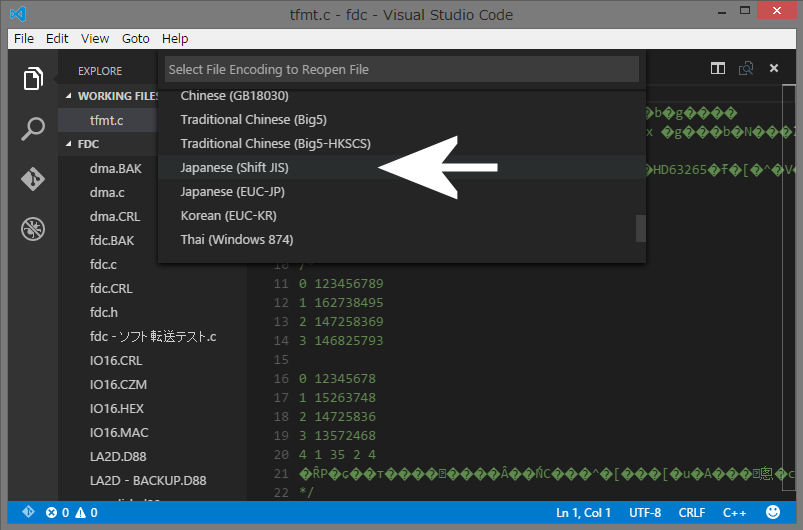Click editor line 14 text '3 146825793'

[341, 341]
